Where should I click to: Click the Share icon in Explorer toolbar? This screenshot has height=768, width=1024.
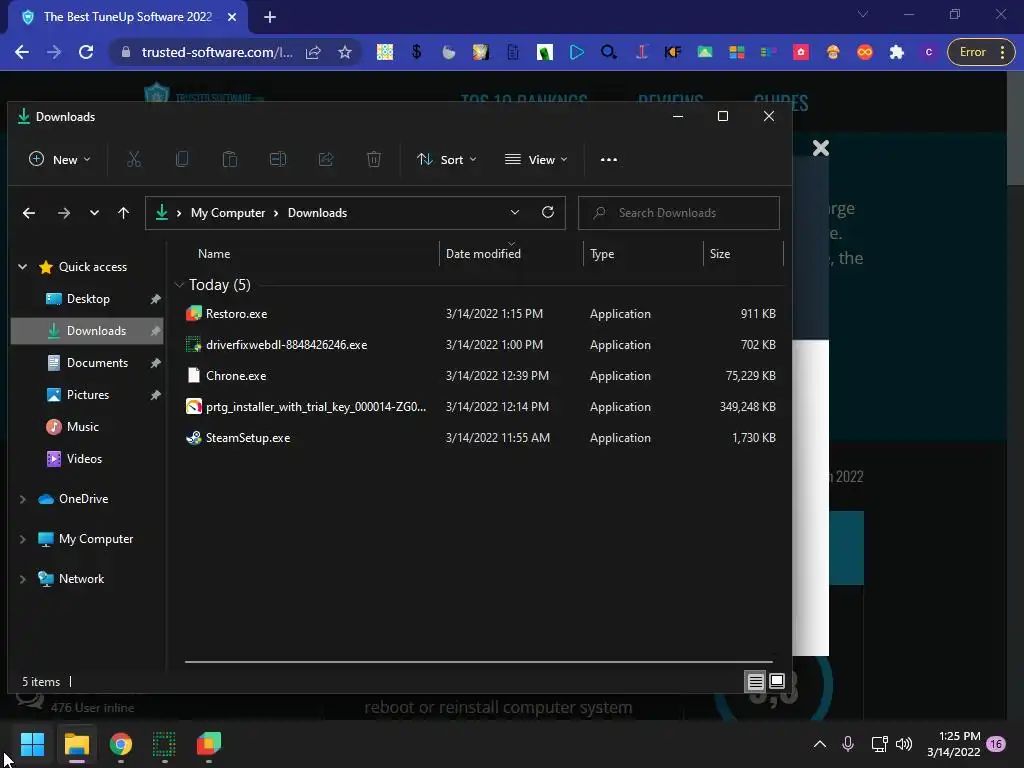coord(326,159)
